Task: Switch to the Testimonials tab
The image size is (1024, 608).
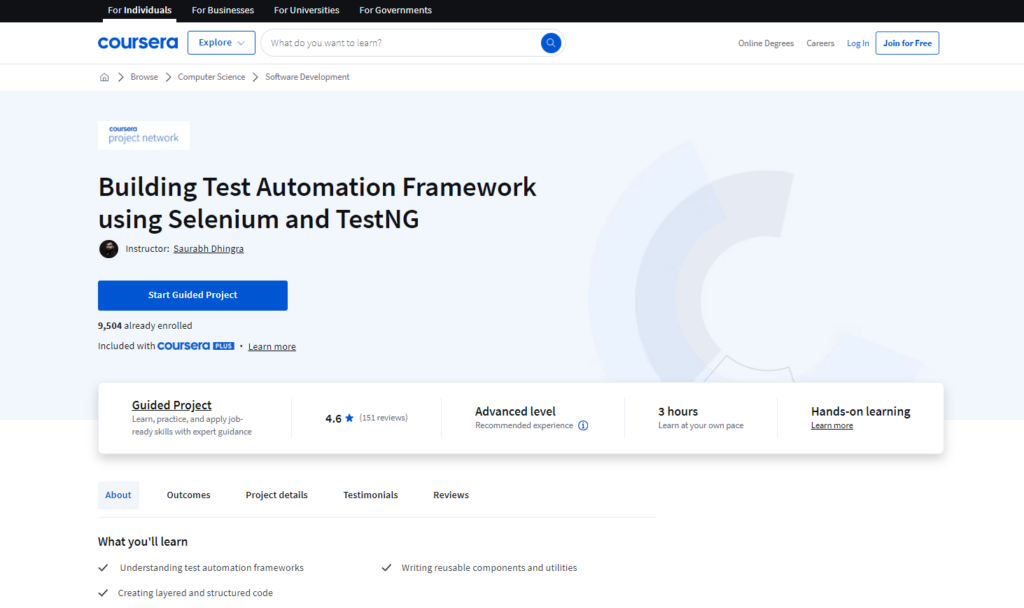Action: pos(370,495)
